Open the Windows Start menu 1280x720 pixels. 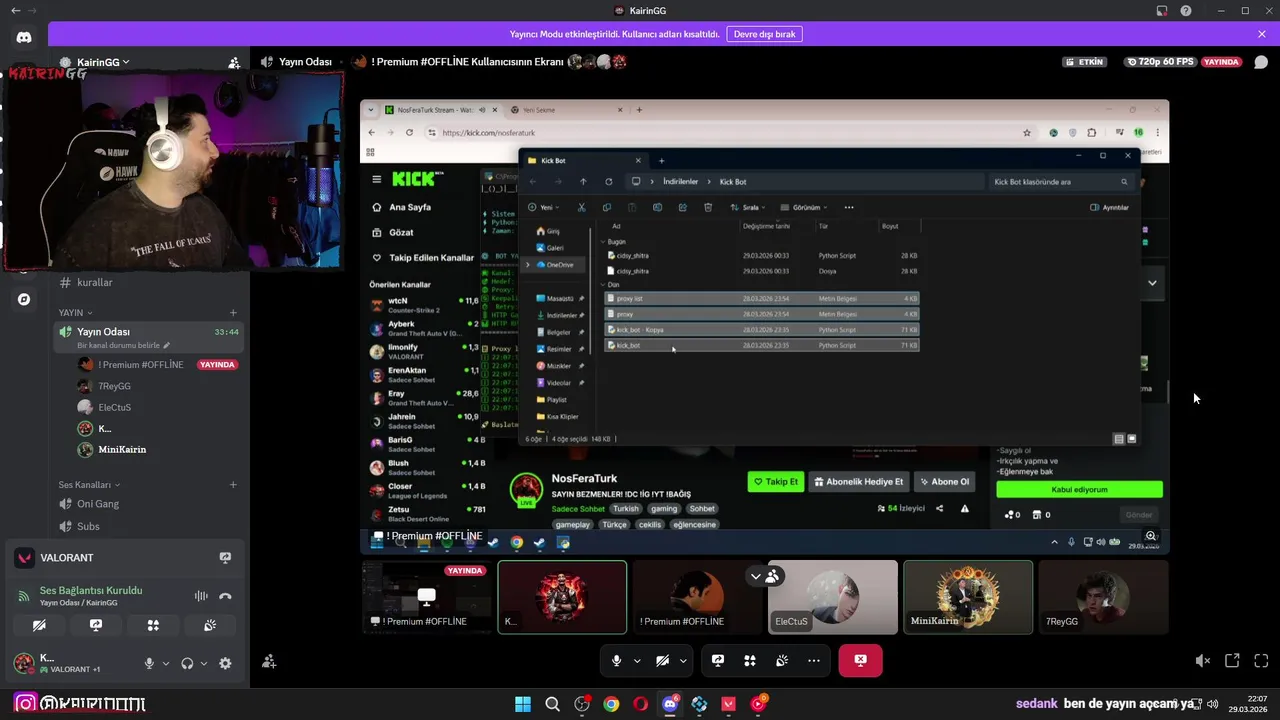click(523, 704)
